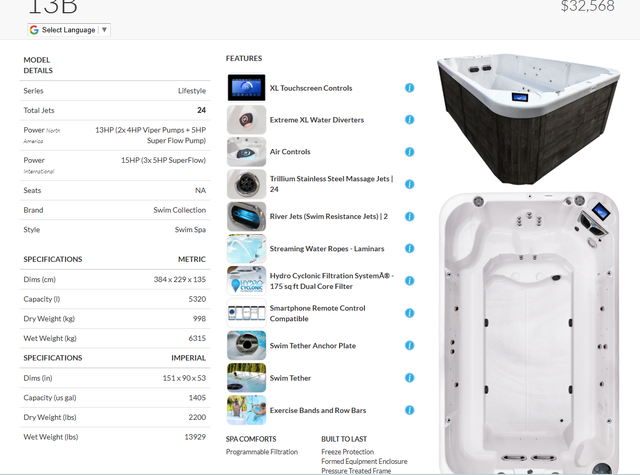Click the XL Touchscreen Controls thumbnail
Screen dimensions: 640x475
[246, 88]
